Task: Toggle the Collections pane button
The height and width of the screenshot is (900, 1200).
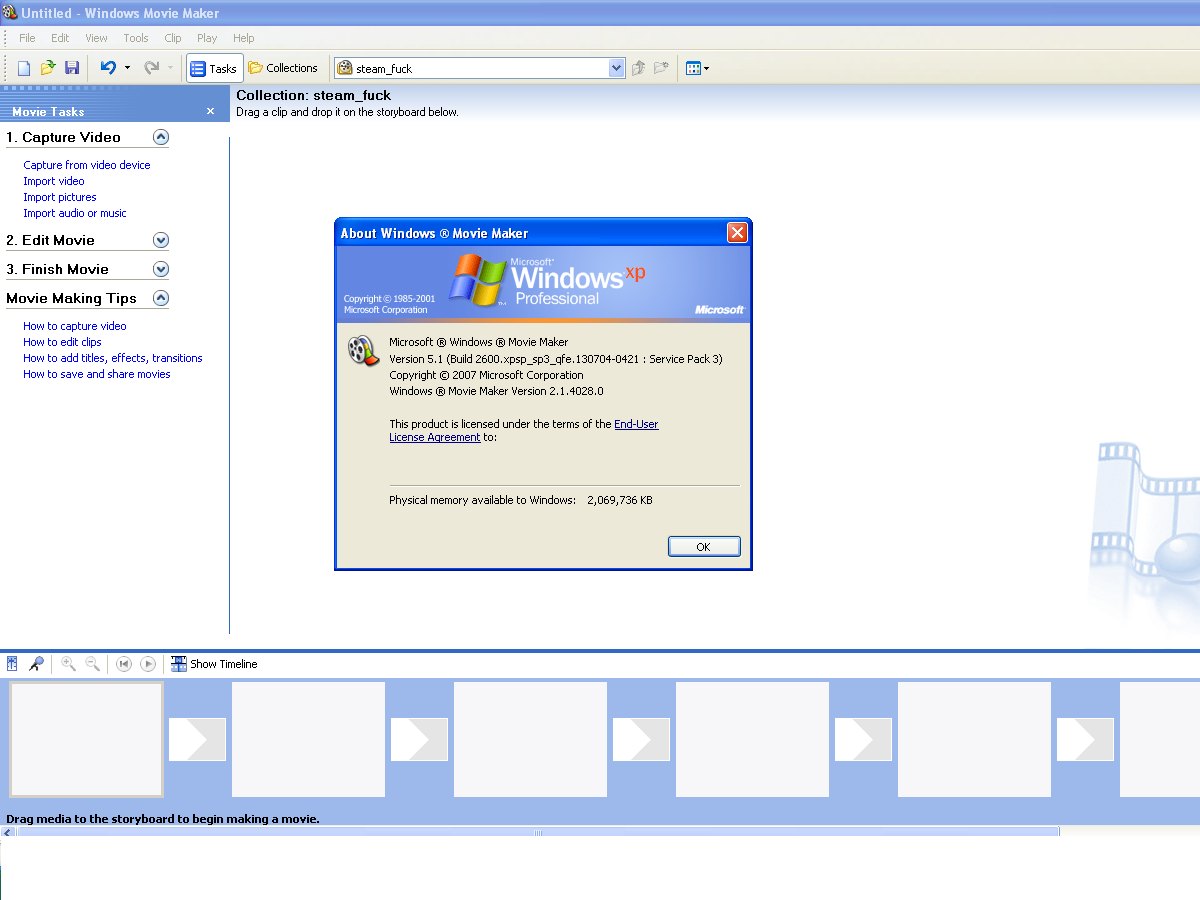Action: tap(283, 68)
